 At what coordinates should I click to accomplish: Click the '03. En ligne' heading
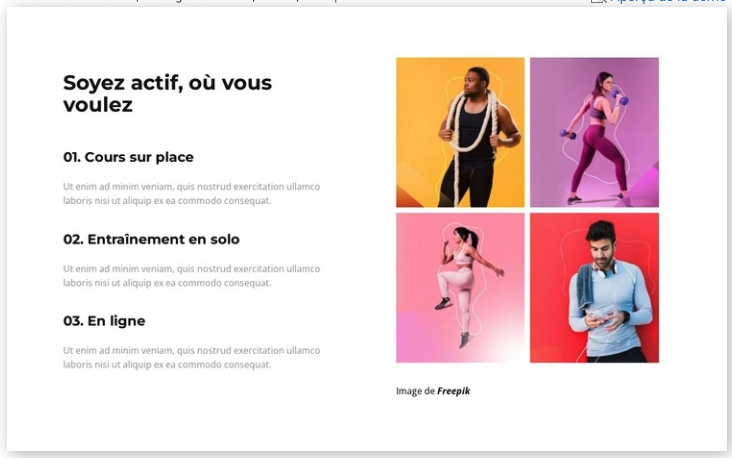[104, 321]
